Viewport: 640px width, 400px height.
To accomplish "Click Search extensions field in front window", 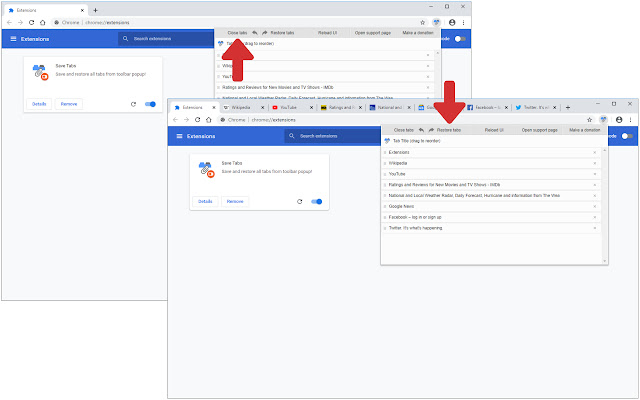I will 333,136.
